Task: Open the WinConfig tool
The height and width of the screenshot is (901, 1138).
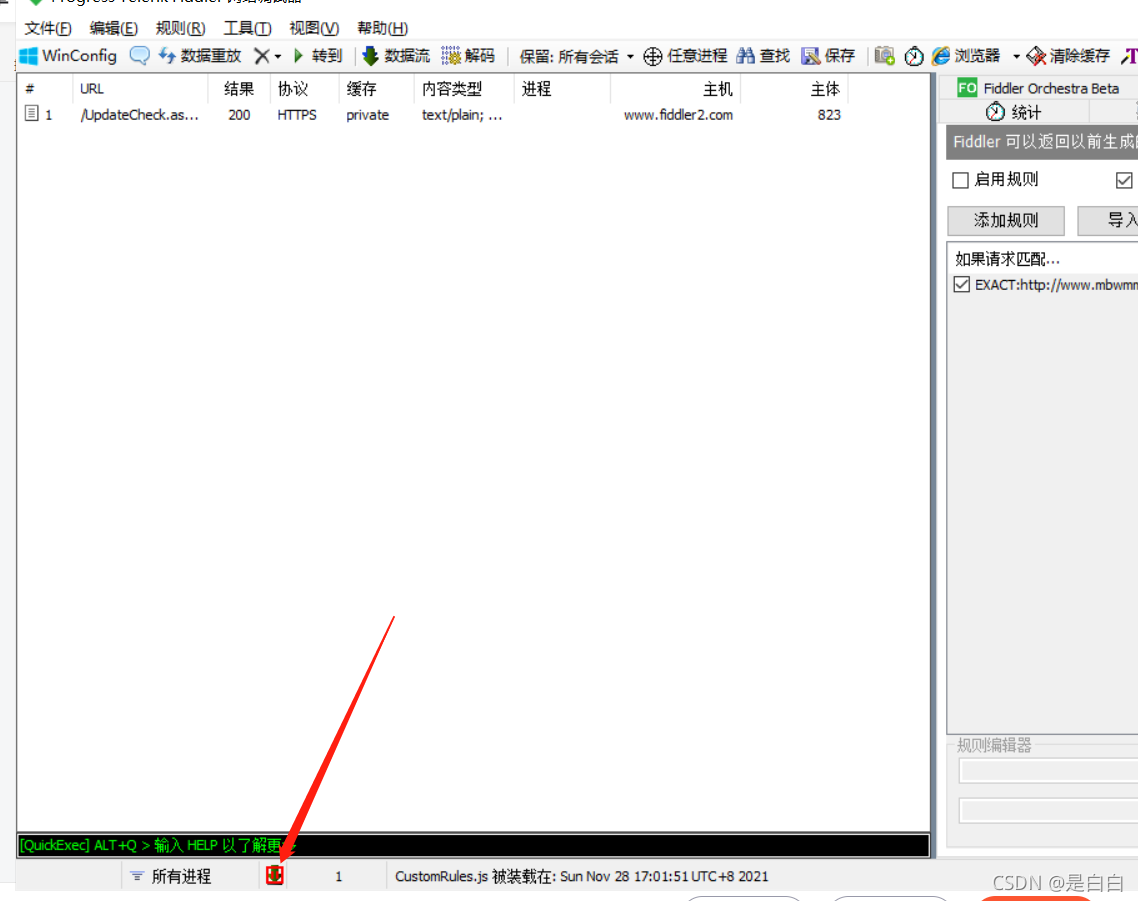Action: pos(68,56)
